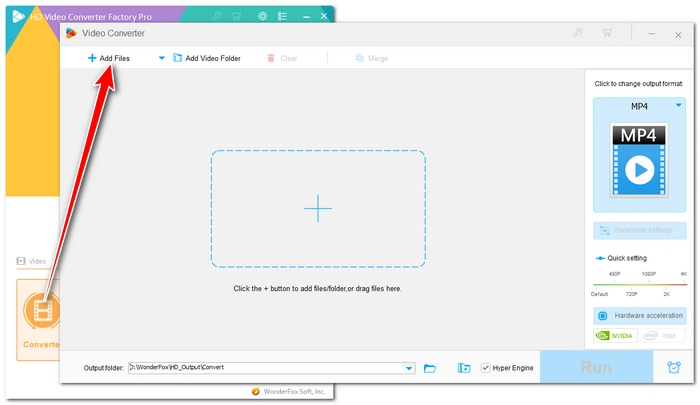
Task: Open the shopping cart icon in Video Converter
Action: click(607, 33)
